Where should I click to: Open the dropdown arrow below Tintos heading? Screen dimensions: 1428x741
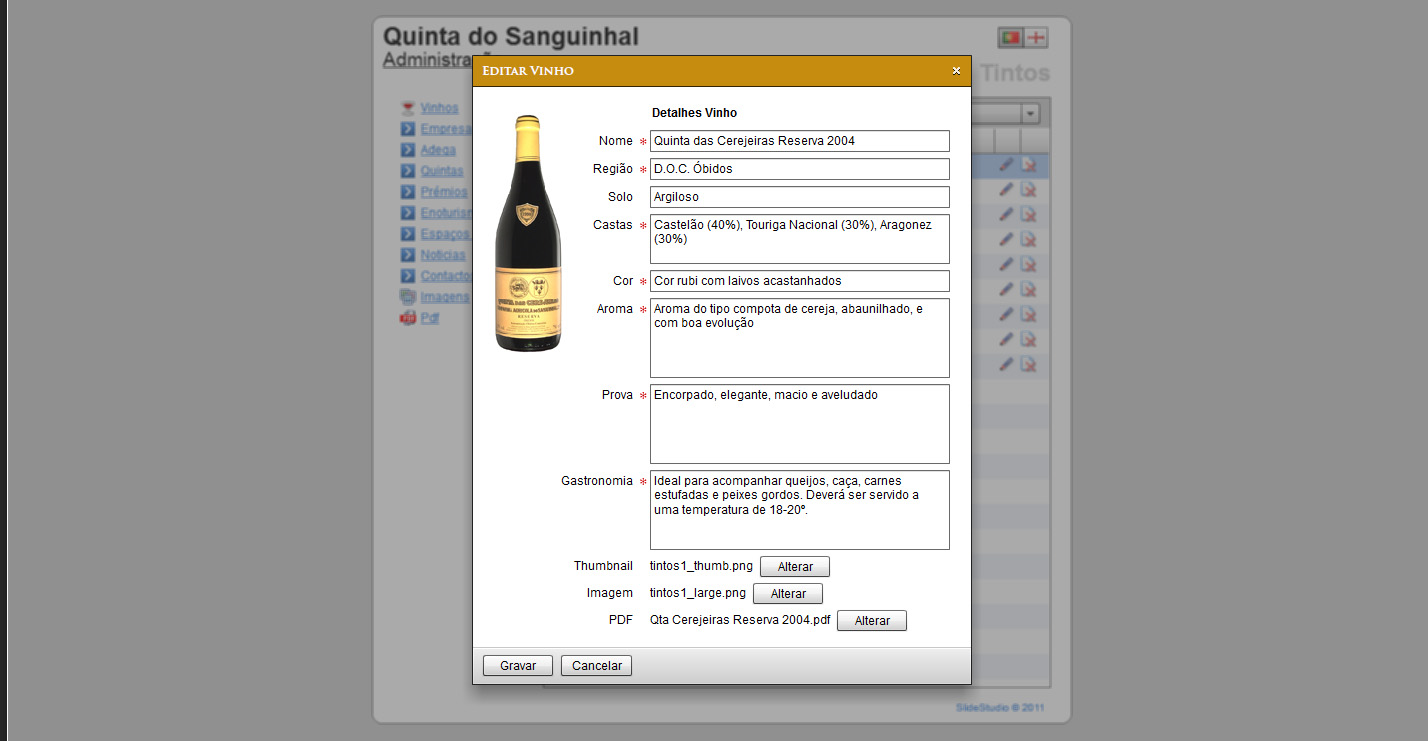coord(1030,114)
